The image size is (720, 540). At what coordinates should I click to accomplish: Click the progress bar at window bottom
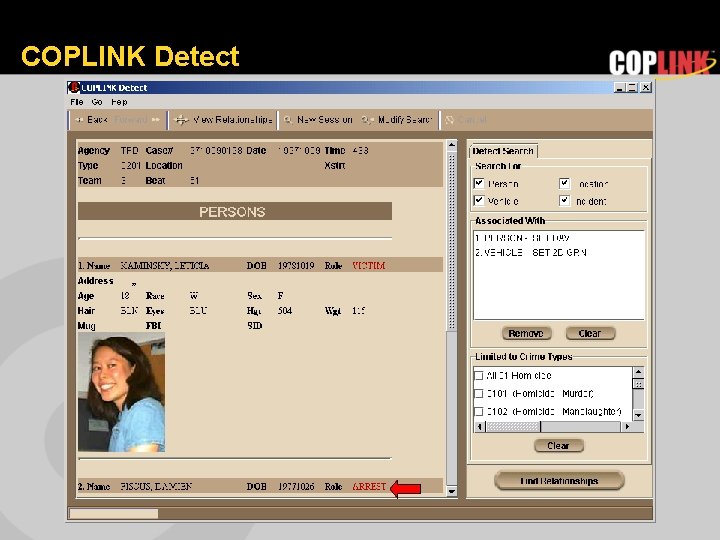point(113,513)
